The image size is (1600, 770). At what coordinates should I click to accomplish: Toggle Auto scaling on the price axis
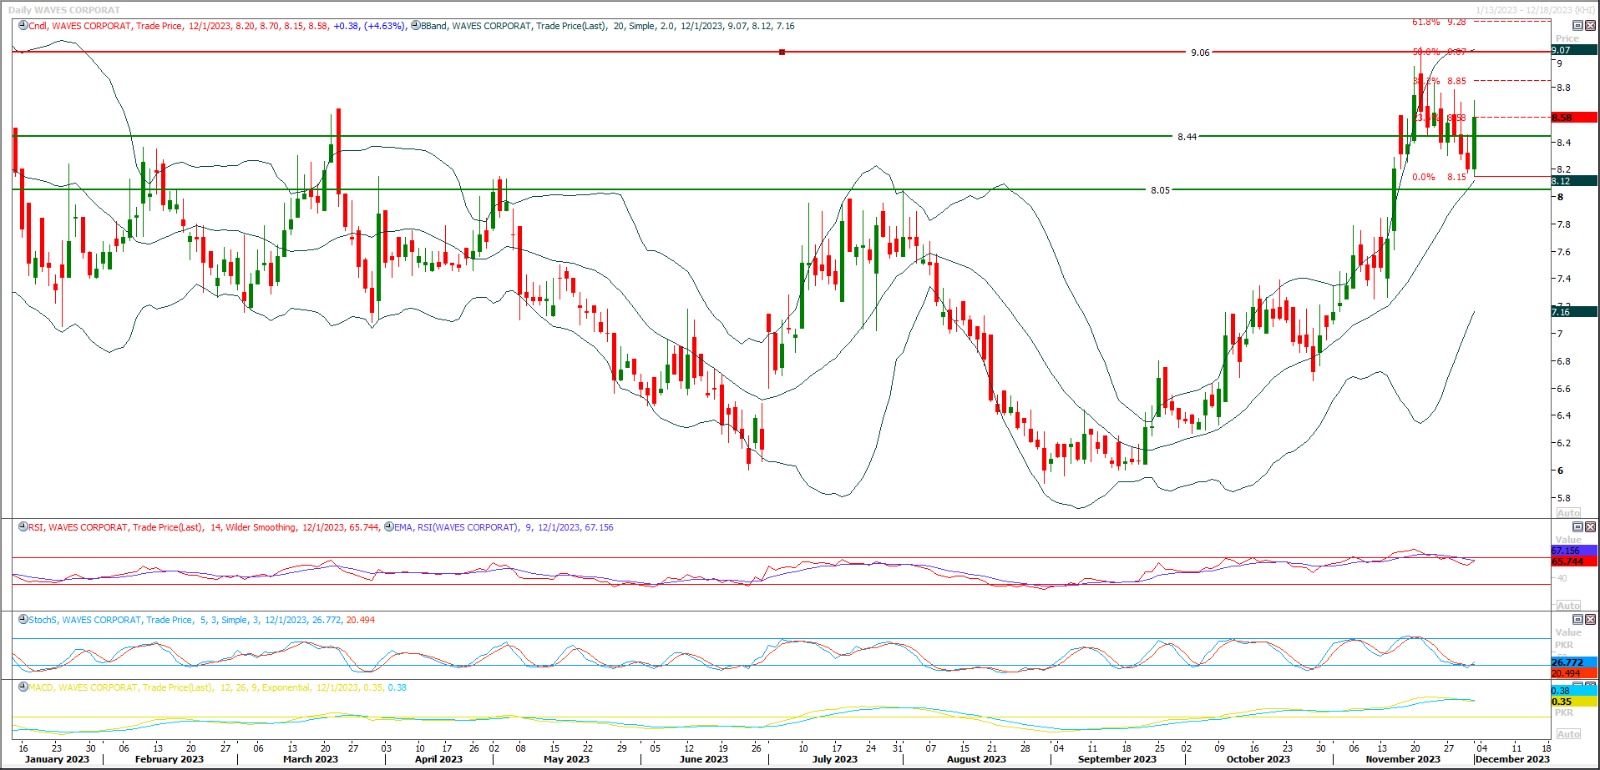coord(1568,512)
